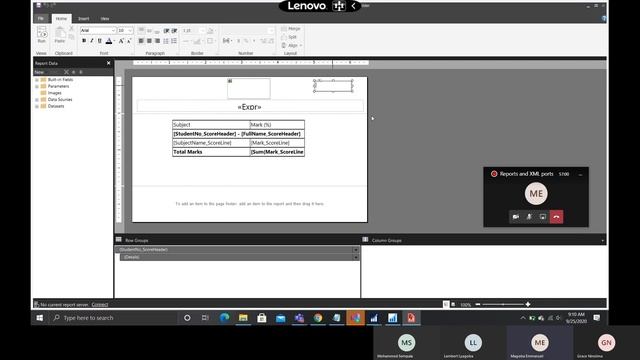Open Details row group dropdown arrow

point(356,257)
